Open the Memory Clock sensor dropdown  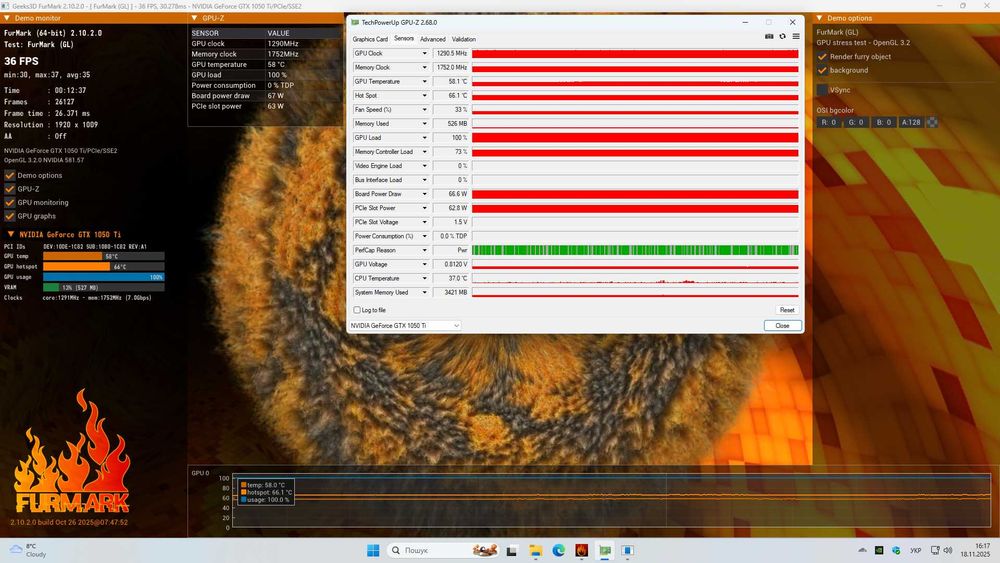coord(425,68)
